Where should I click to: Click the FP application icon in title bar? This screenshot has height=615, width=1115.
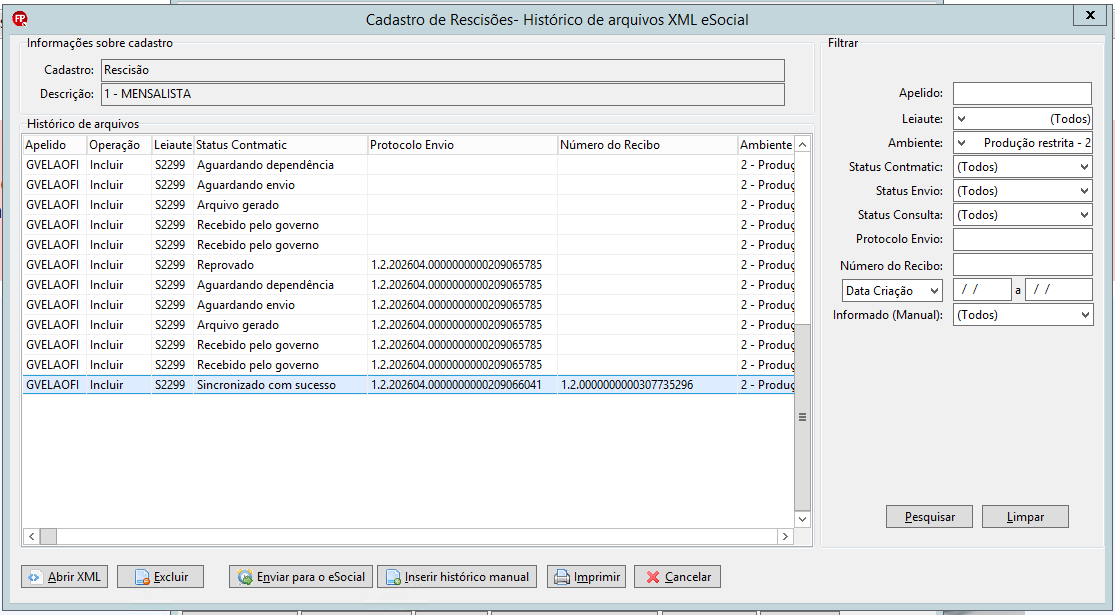point(20,19)
